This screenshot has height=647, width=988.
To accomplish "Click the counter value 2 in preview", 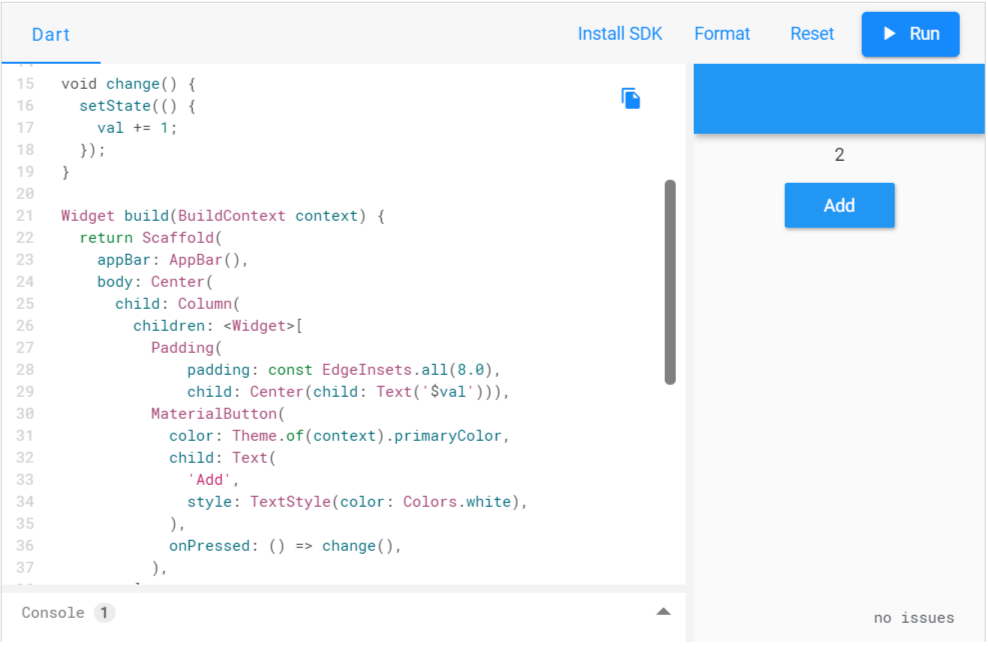I will 839,155.
